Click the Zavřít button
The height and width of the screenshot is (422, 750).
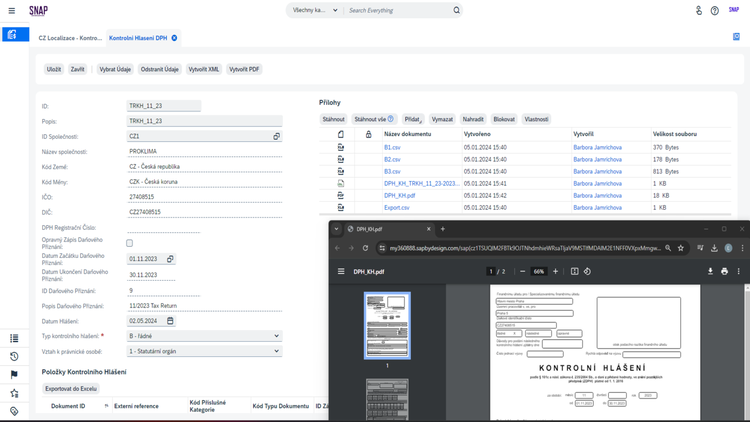[x=77, y=69]
